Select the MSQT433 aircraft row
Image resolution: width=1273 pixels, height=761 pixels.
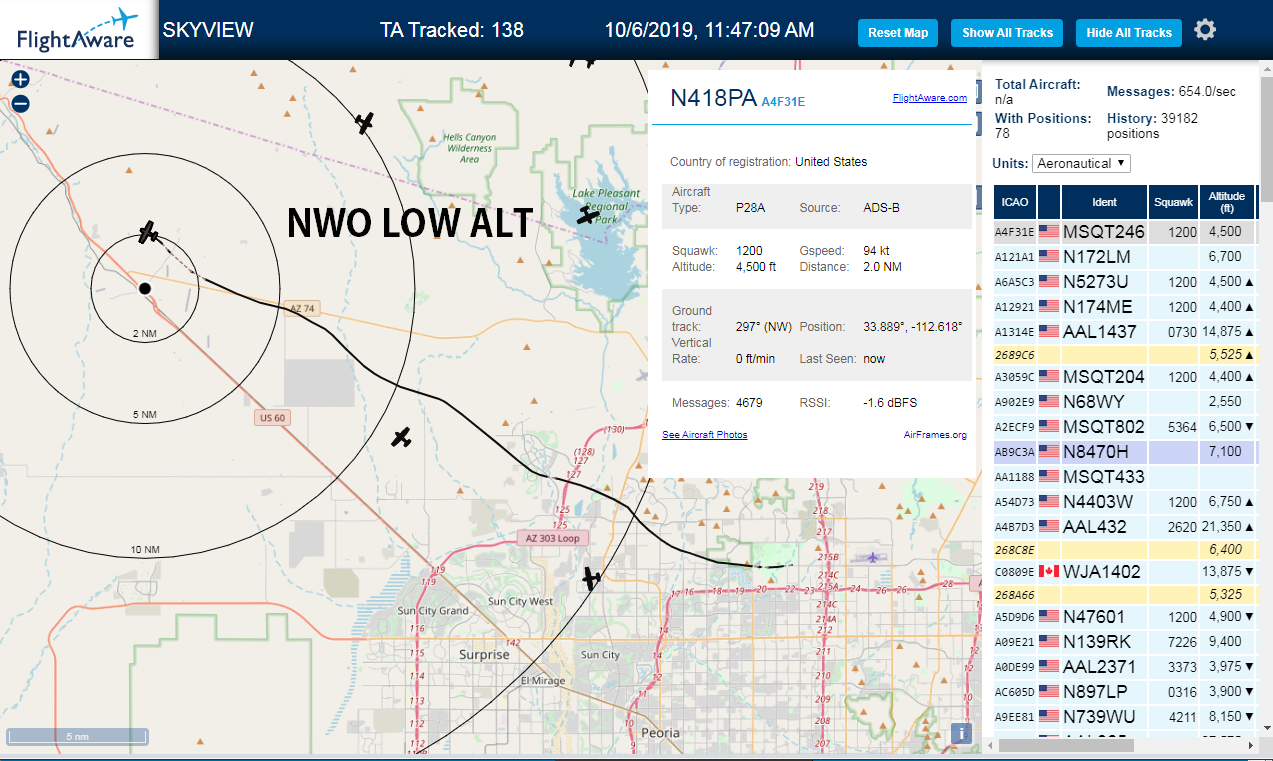pyautogui.click(x=1125, y=477)
